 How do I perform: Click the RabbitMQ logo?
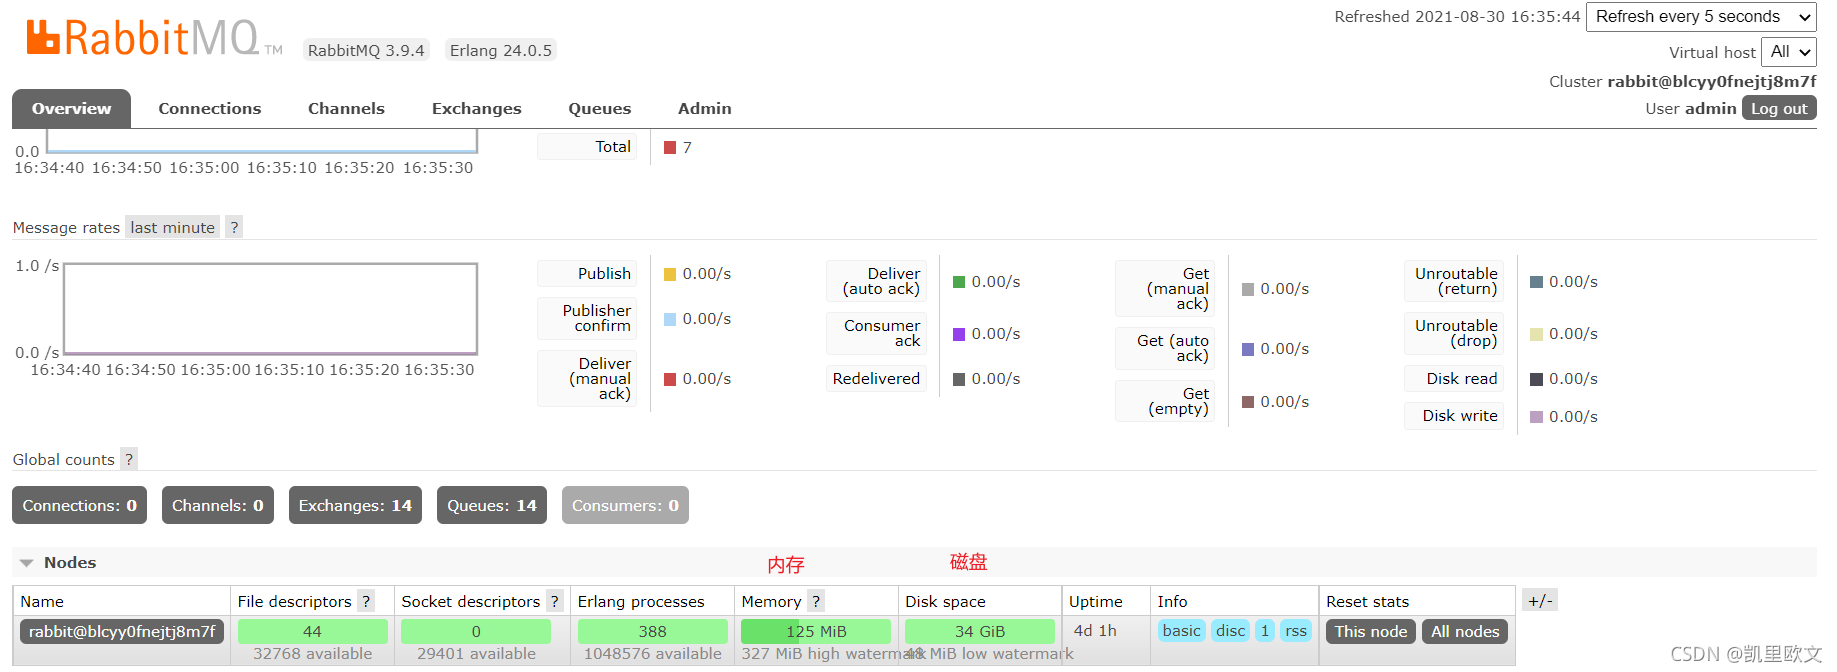[x=153, y=38]
